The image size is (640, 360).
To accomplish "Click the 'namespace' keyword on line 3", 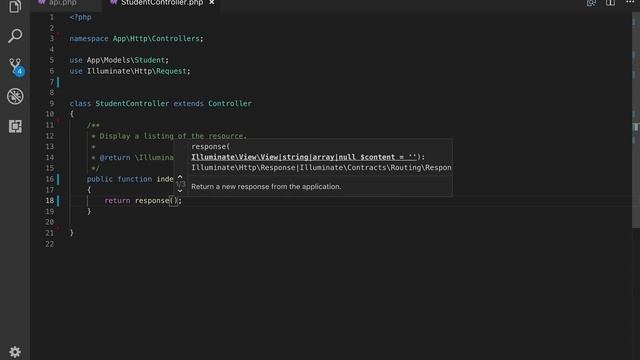I will (89, 38).
